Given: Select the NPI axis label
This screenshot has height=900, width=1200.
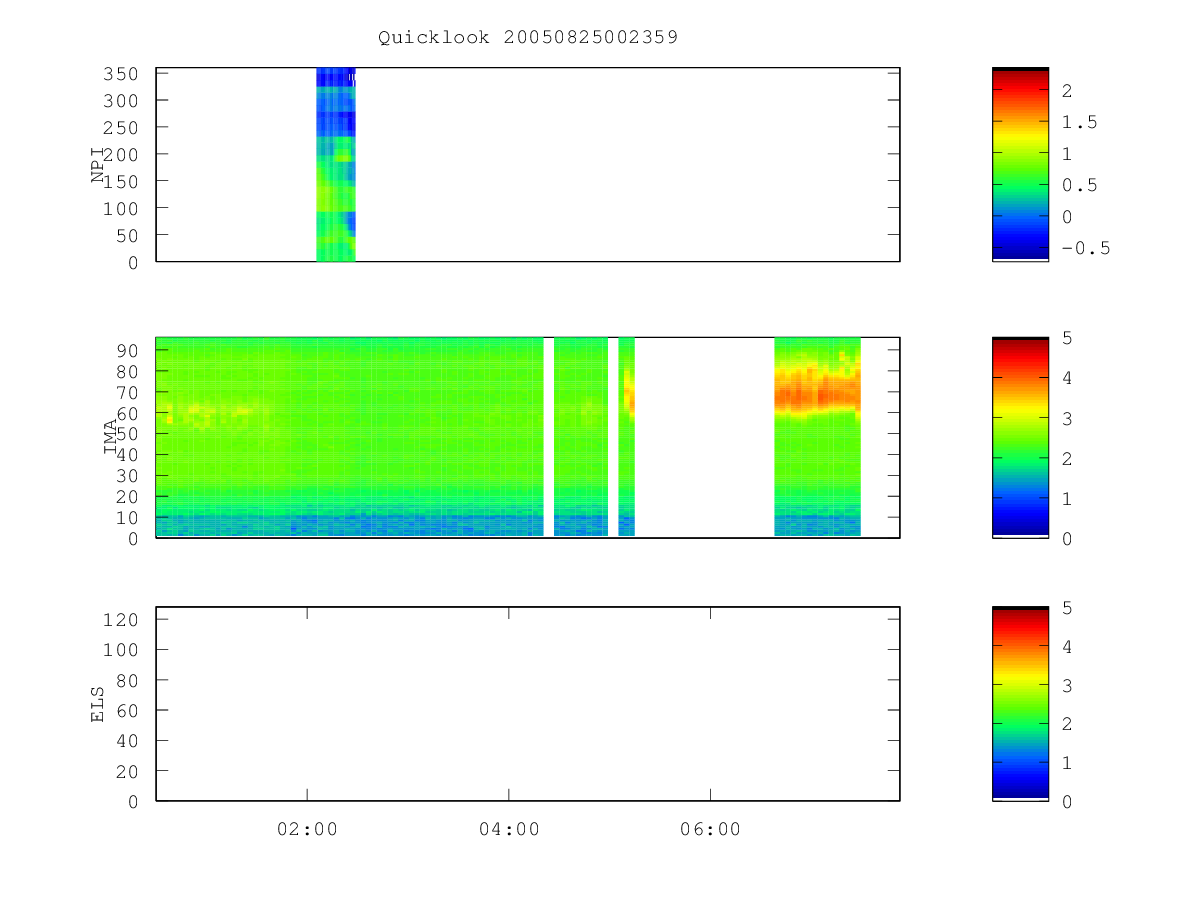Looking at the screenshot, I should coord(98,165).
